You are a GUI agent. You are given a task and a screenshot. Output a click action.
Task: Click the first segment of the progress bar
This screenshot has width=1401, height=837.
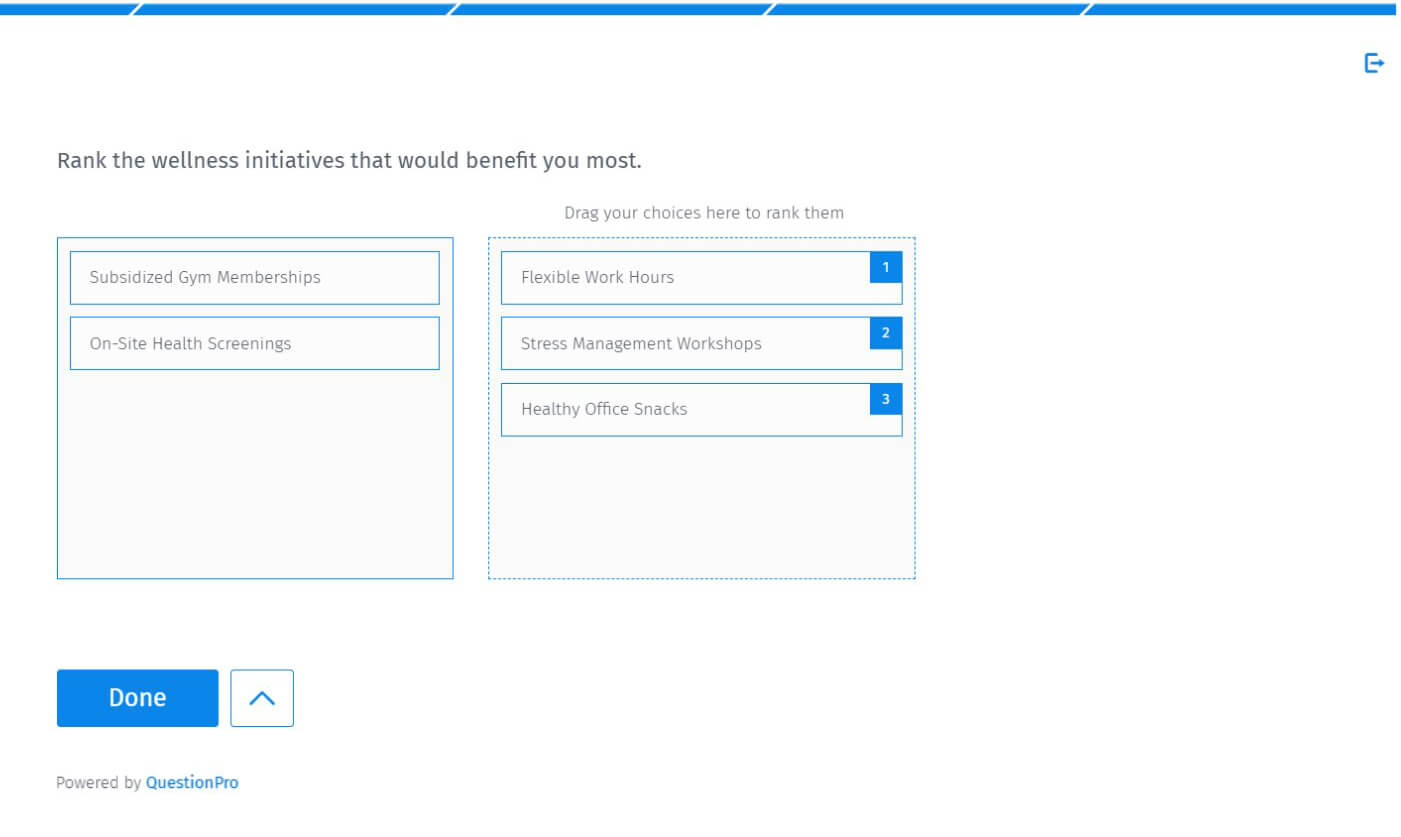click(65, 9)
